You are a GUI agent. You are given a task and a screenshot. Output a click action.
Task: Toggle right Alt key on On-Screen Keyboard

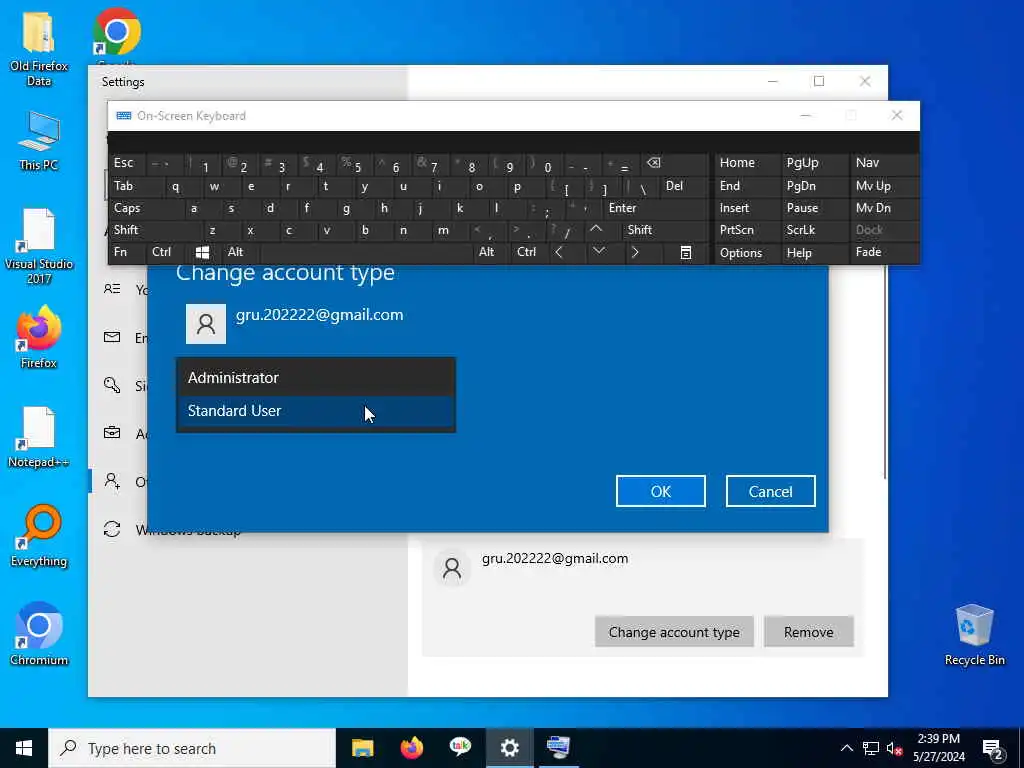492,252
